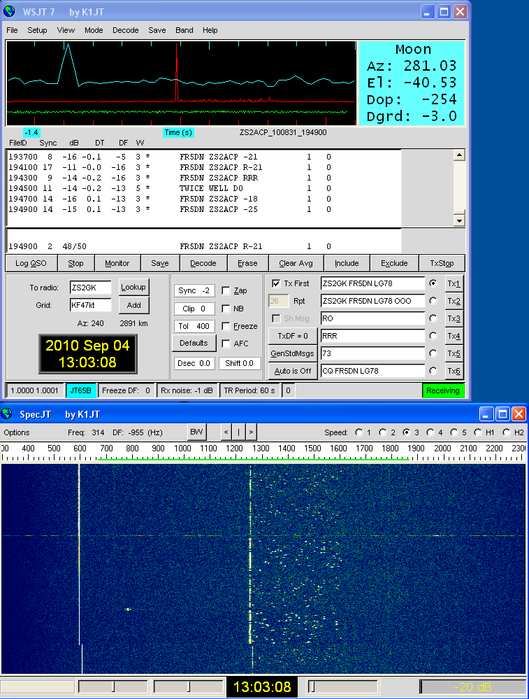This screenshot has height=699, width=529.
Task: Click the Add button next to Grid
Action: pos(134,305)
